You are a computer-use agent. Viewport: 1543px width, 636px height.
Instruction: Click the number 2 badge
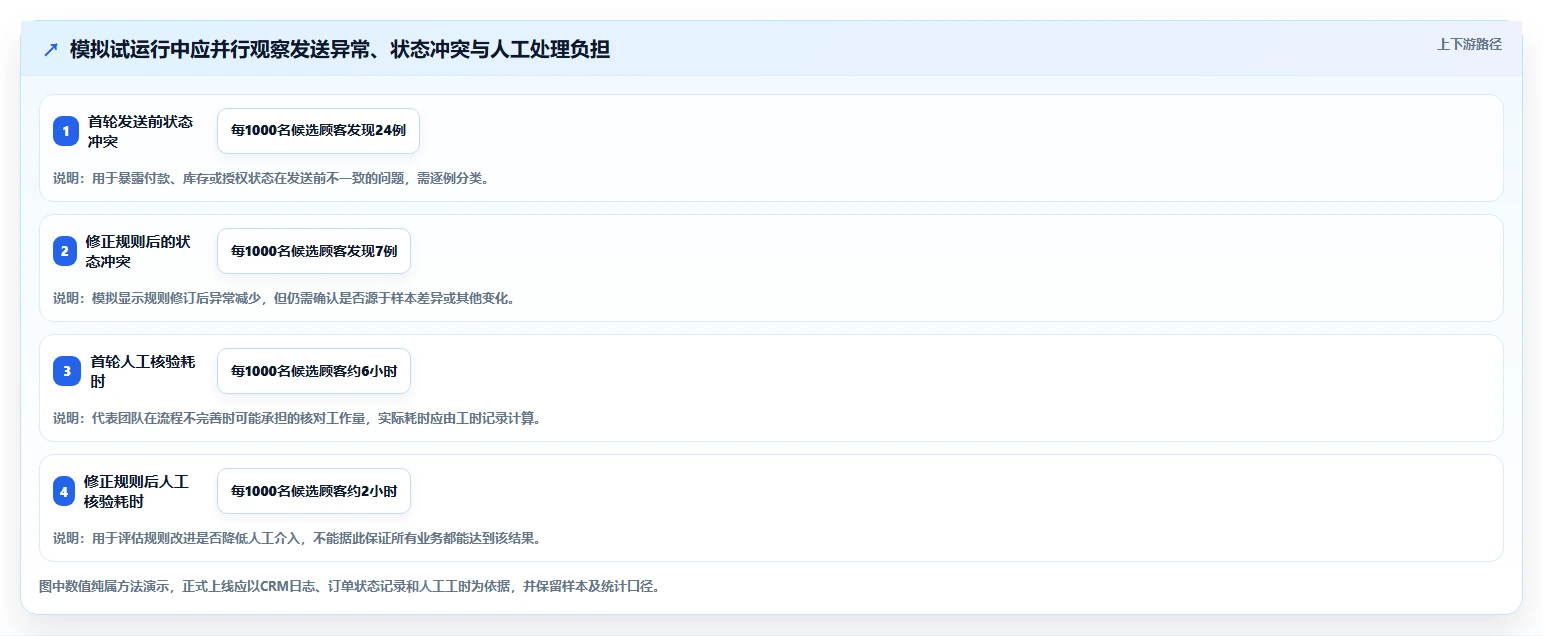[66, 251]
